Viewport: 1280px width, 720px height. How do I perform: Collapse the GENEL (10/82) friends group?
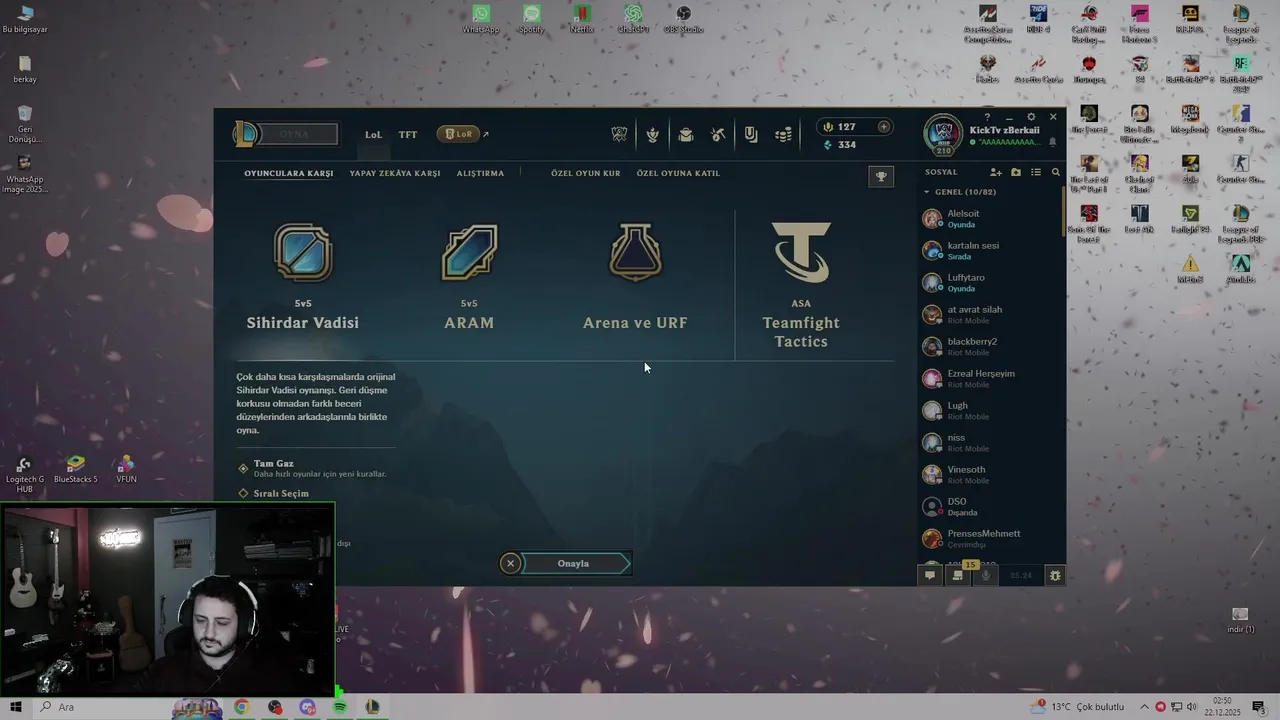tap(960, 192)
